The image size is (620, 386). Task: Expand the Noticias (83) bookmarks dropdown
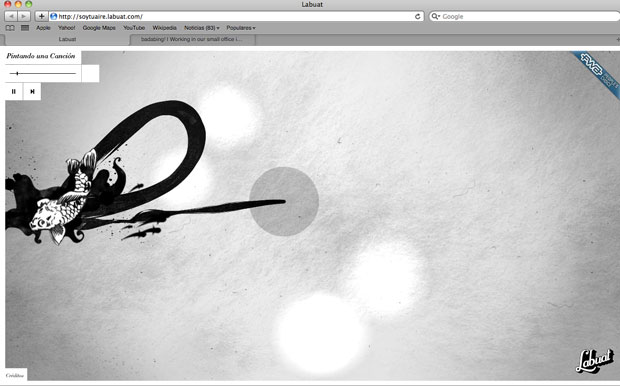(202, 28)
